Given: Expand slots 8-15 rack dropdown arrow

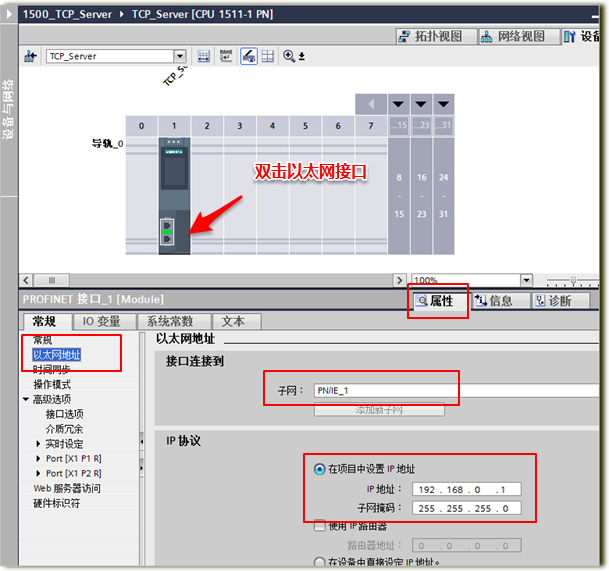Looking at the screenshot, I should point(398,104).
